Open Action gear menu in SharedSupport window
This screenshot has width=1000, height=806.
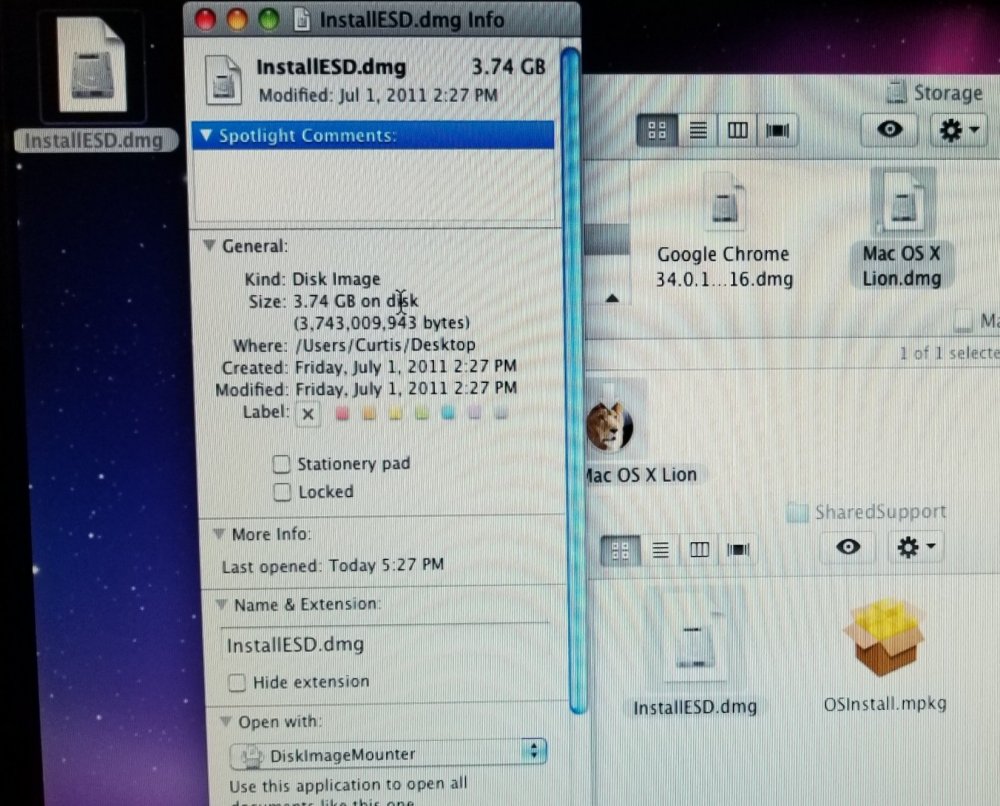[916, 547]
